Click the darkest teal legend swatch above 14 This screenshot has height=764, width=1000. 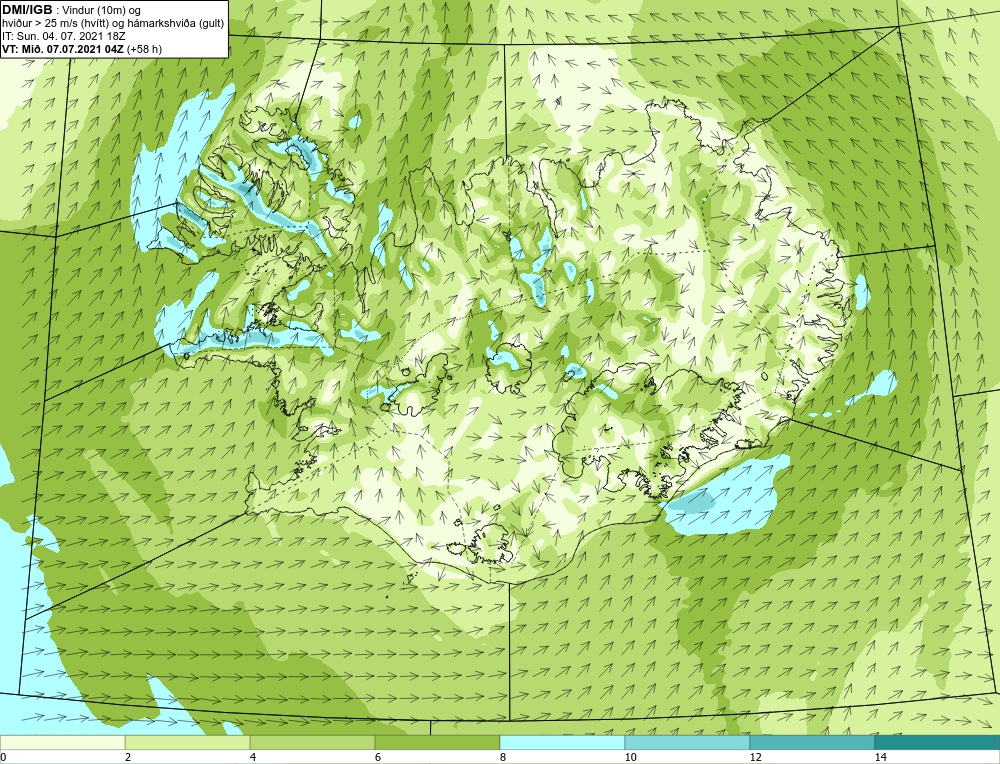coord(938,743)
